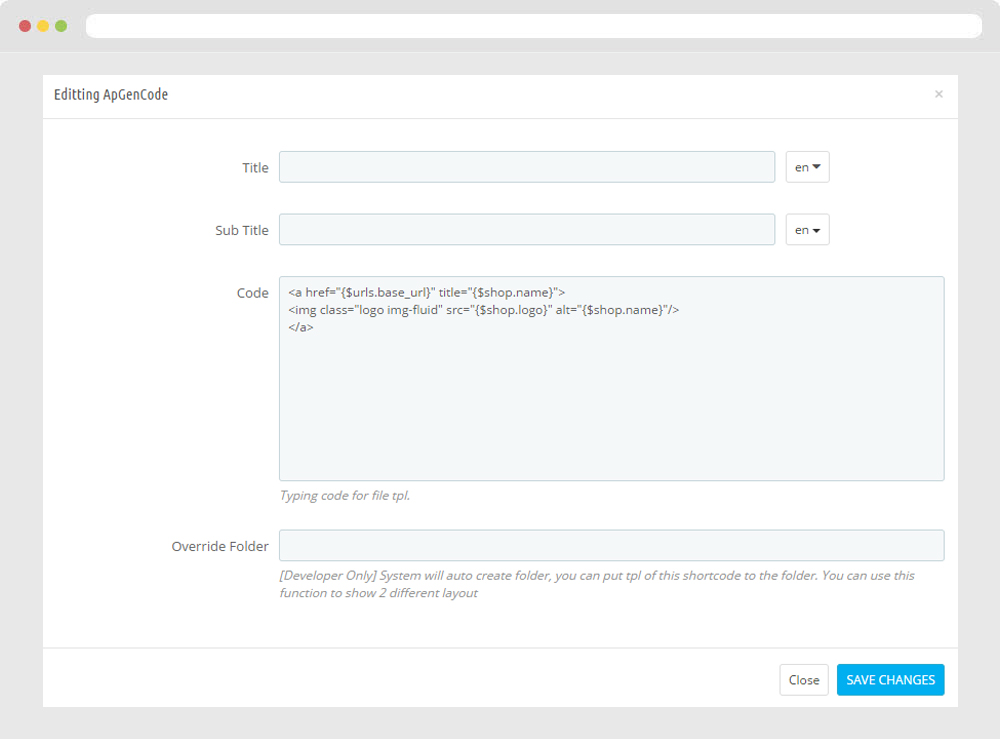Click the "Typing code for file tpl." hint
This screenshot has width=1000, height=739.
pyautogui.click(x=344, y=495)
